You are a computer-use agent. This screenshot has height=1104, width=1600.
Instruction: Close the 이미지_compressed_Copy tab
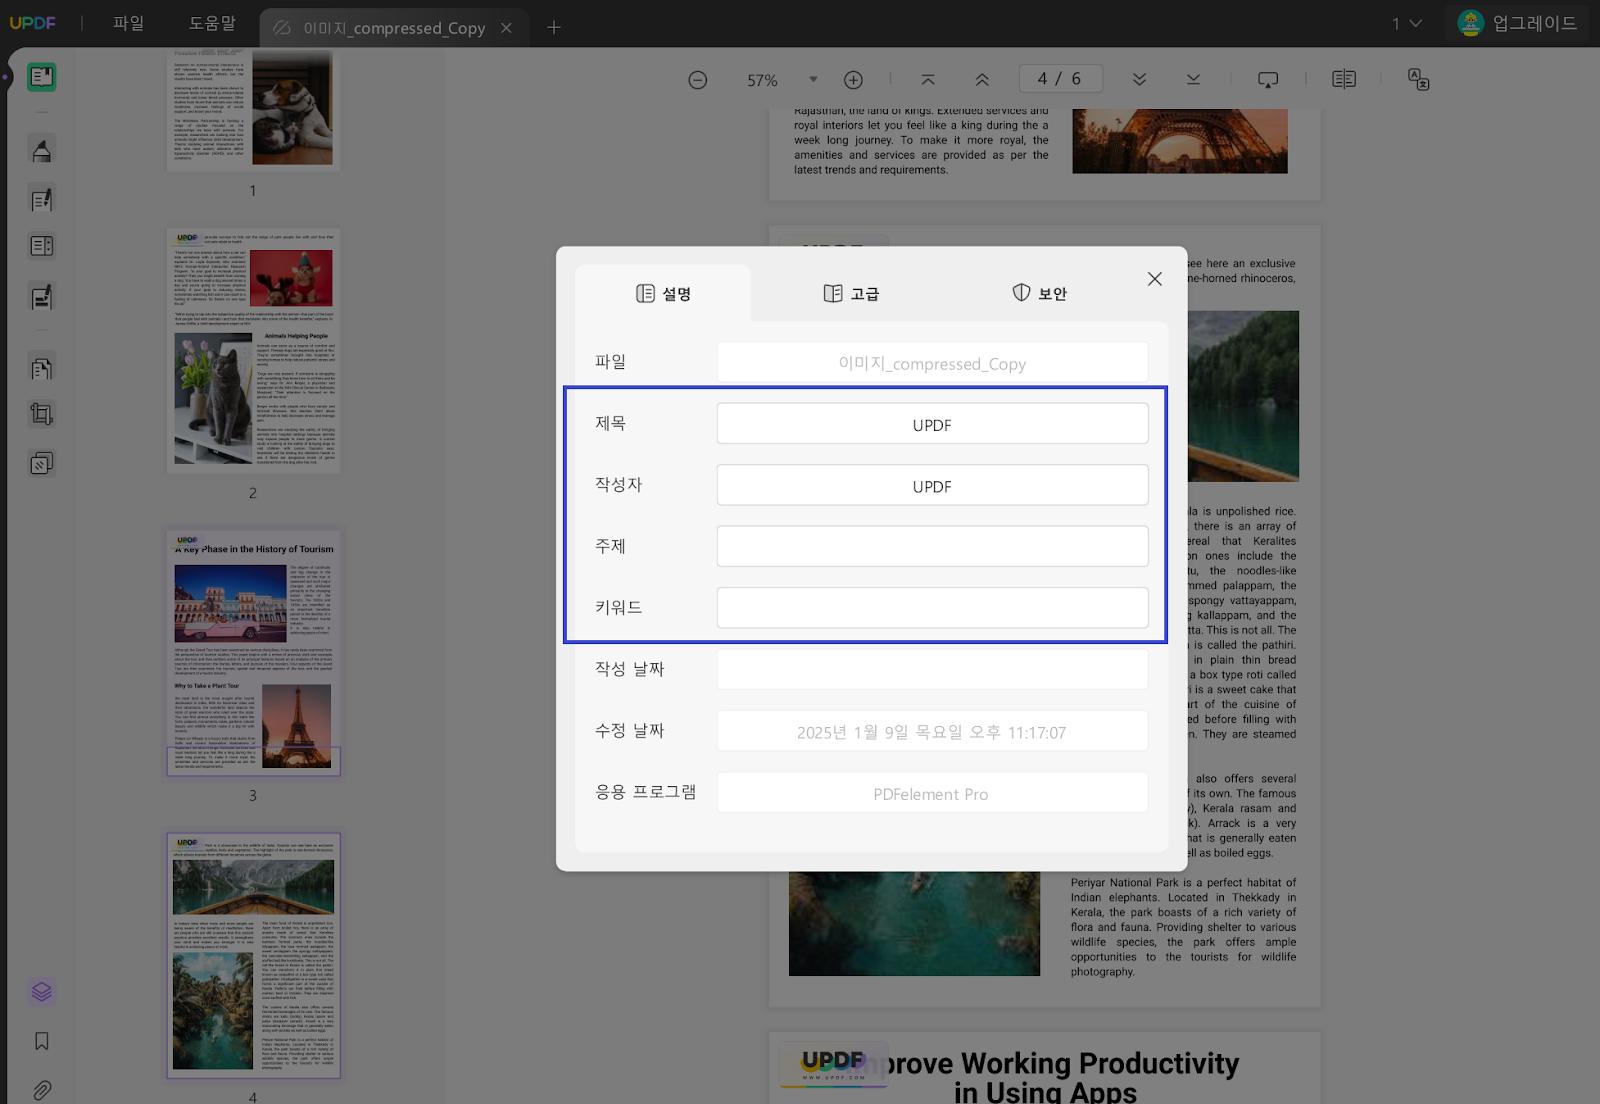point(506,28)
